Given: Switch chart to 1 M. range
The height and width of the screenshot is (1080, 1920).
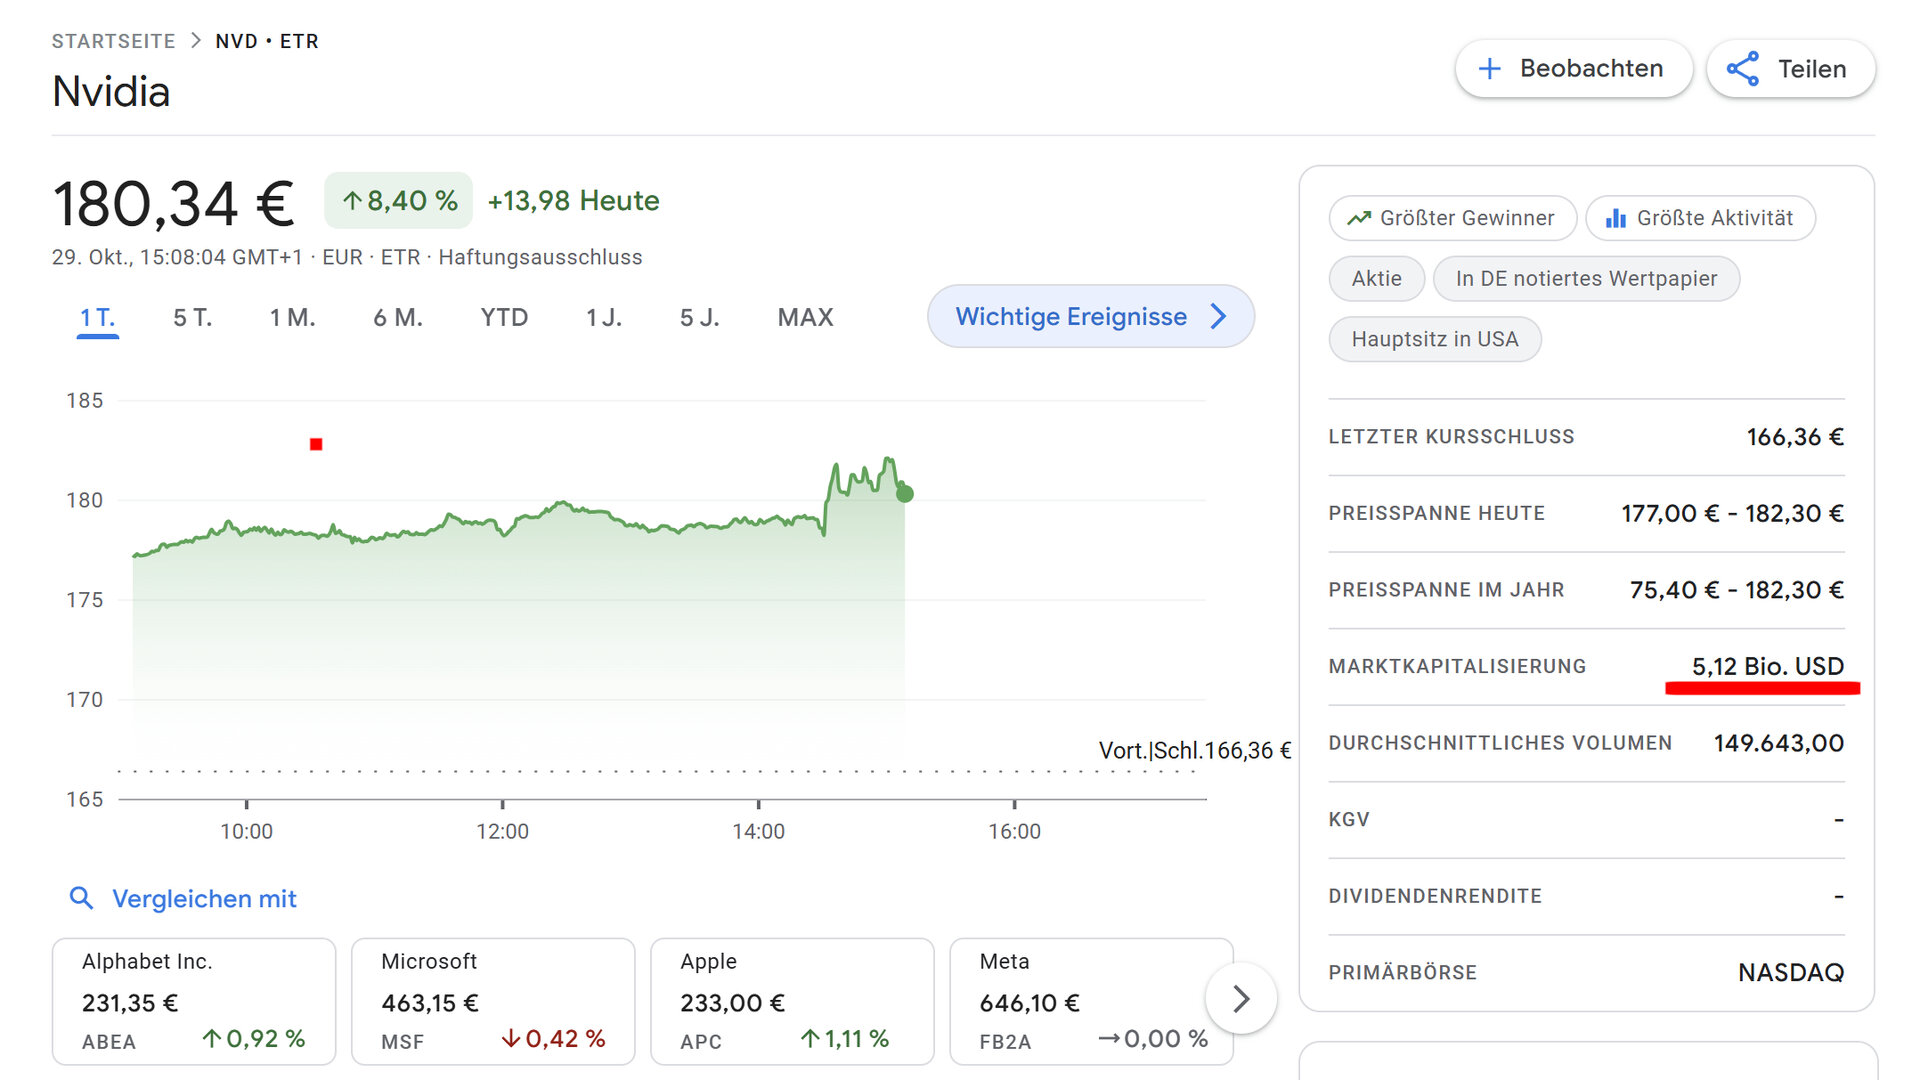Looking at the screenshot, I should pos(292,318).
